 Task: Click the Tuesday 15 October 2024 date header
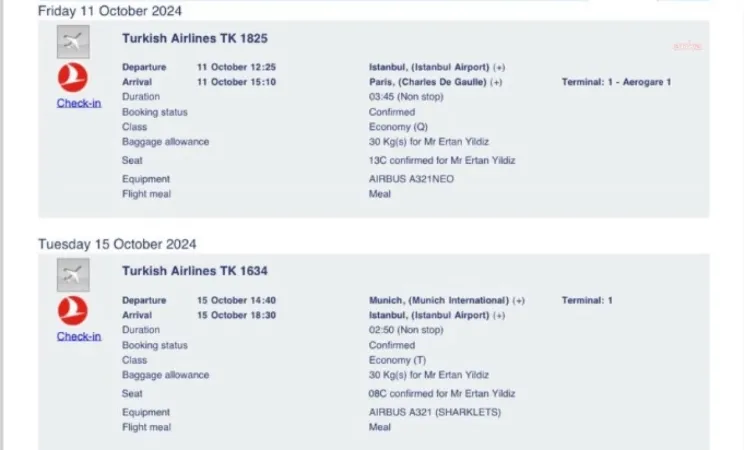(117, 244)
